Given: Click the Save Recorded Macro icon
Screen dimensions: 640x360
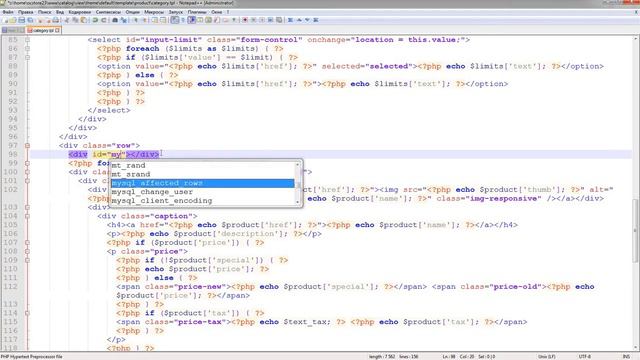Looking at the screenshot, I should [x=279, y=20].
